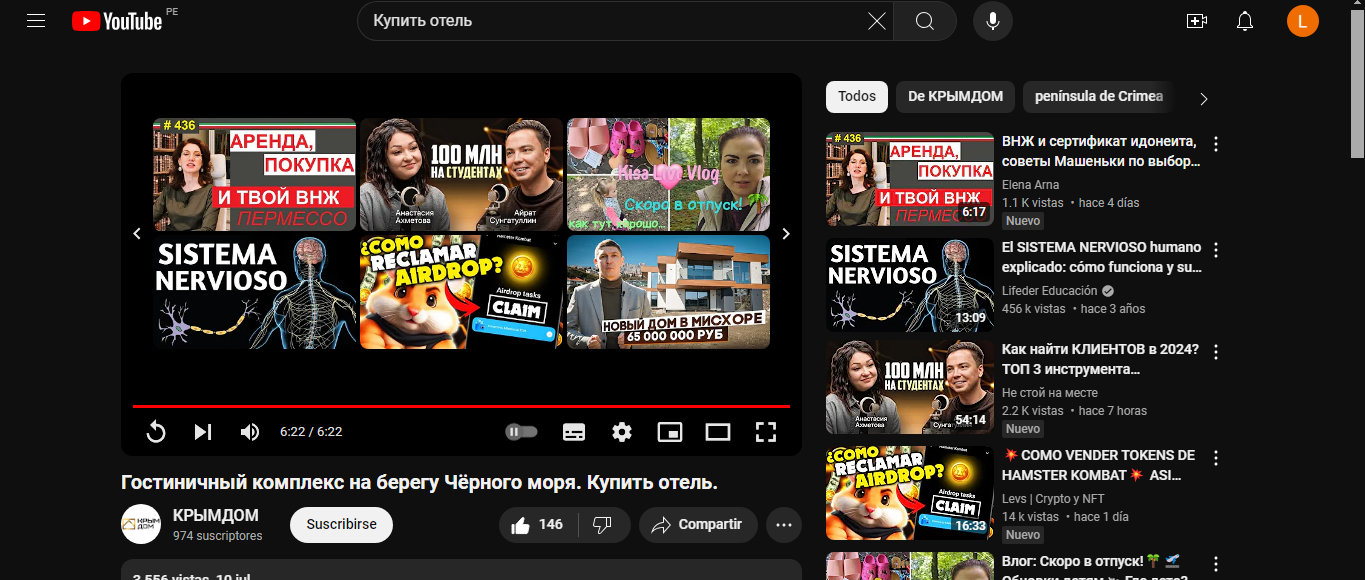Start voice search with microphone
Viewport: 1365px width, 580px height.
tap(992, 21)
